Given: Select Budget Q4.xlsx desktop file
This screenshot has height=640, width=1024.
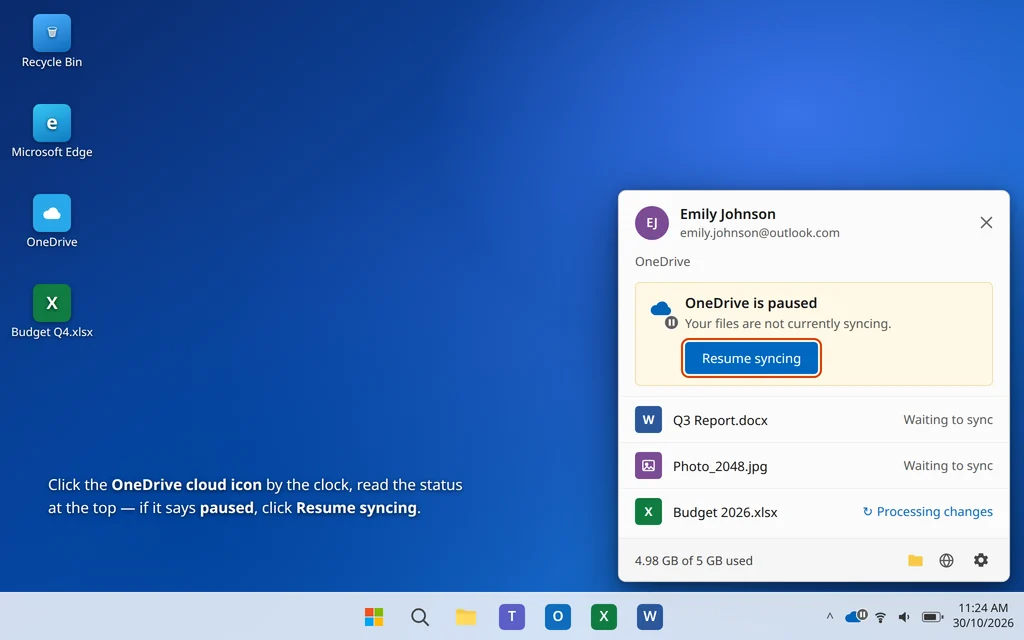Looking at the screenshot, I should (52, 312).
